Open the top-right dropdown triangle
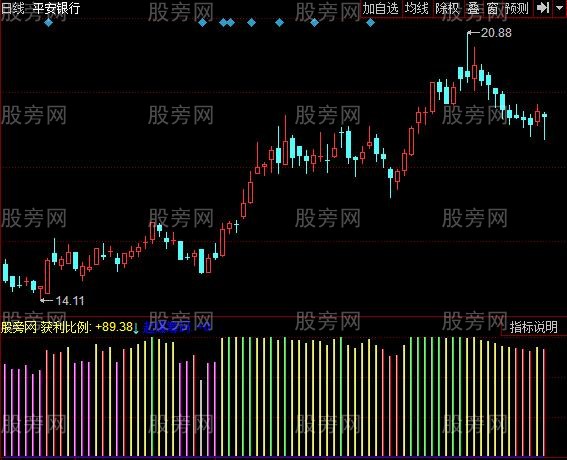Screen dimensions: 567x460 [x=559, y=7]
